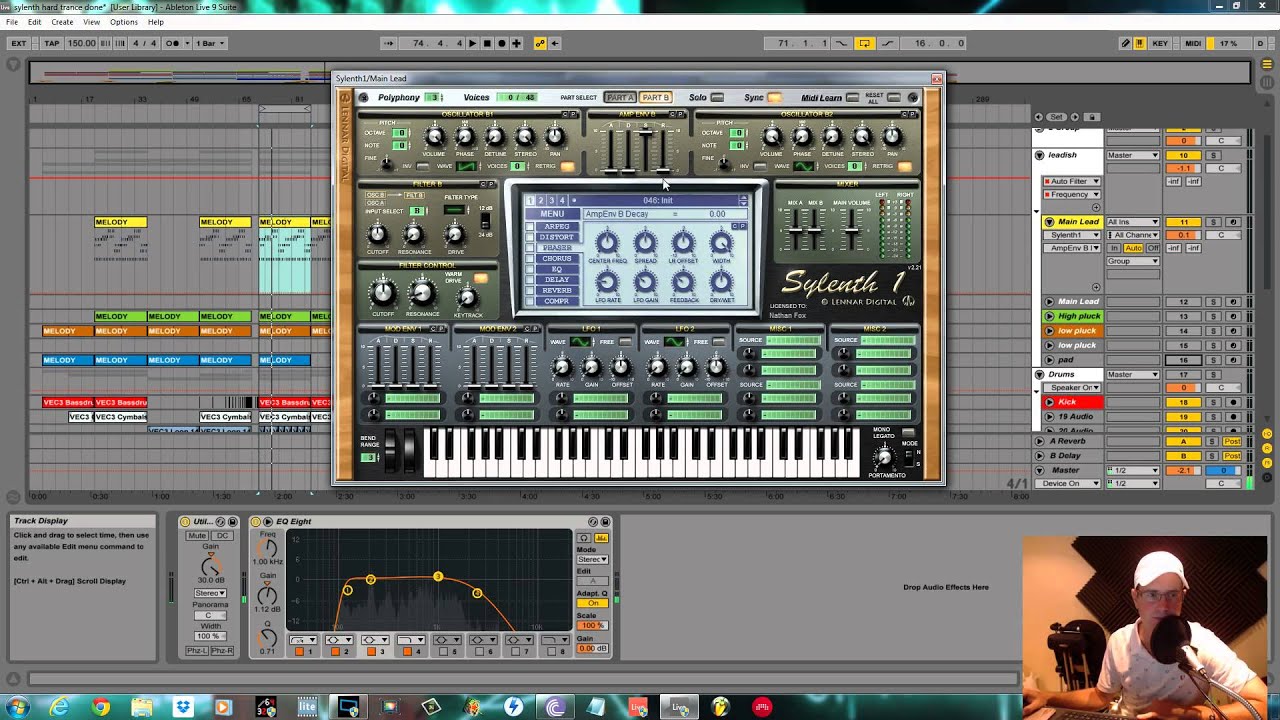Click the PORTAMENTO knob in Sylenth1
1280x720 pixels.
pos(883,457)
